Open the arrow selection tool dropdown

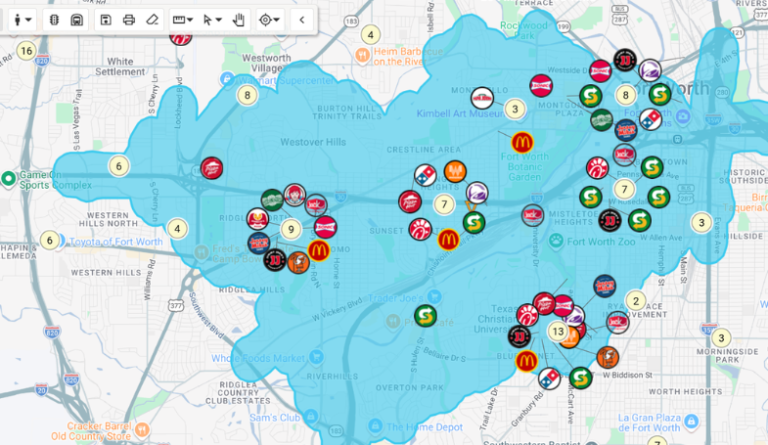click(x=212, y=20)
